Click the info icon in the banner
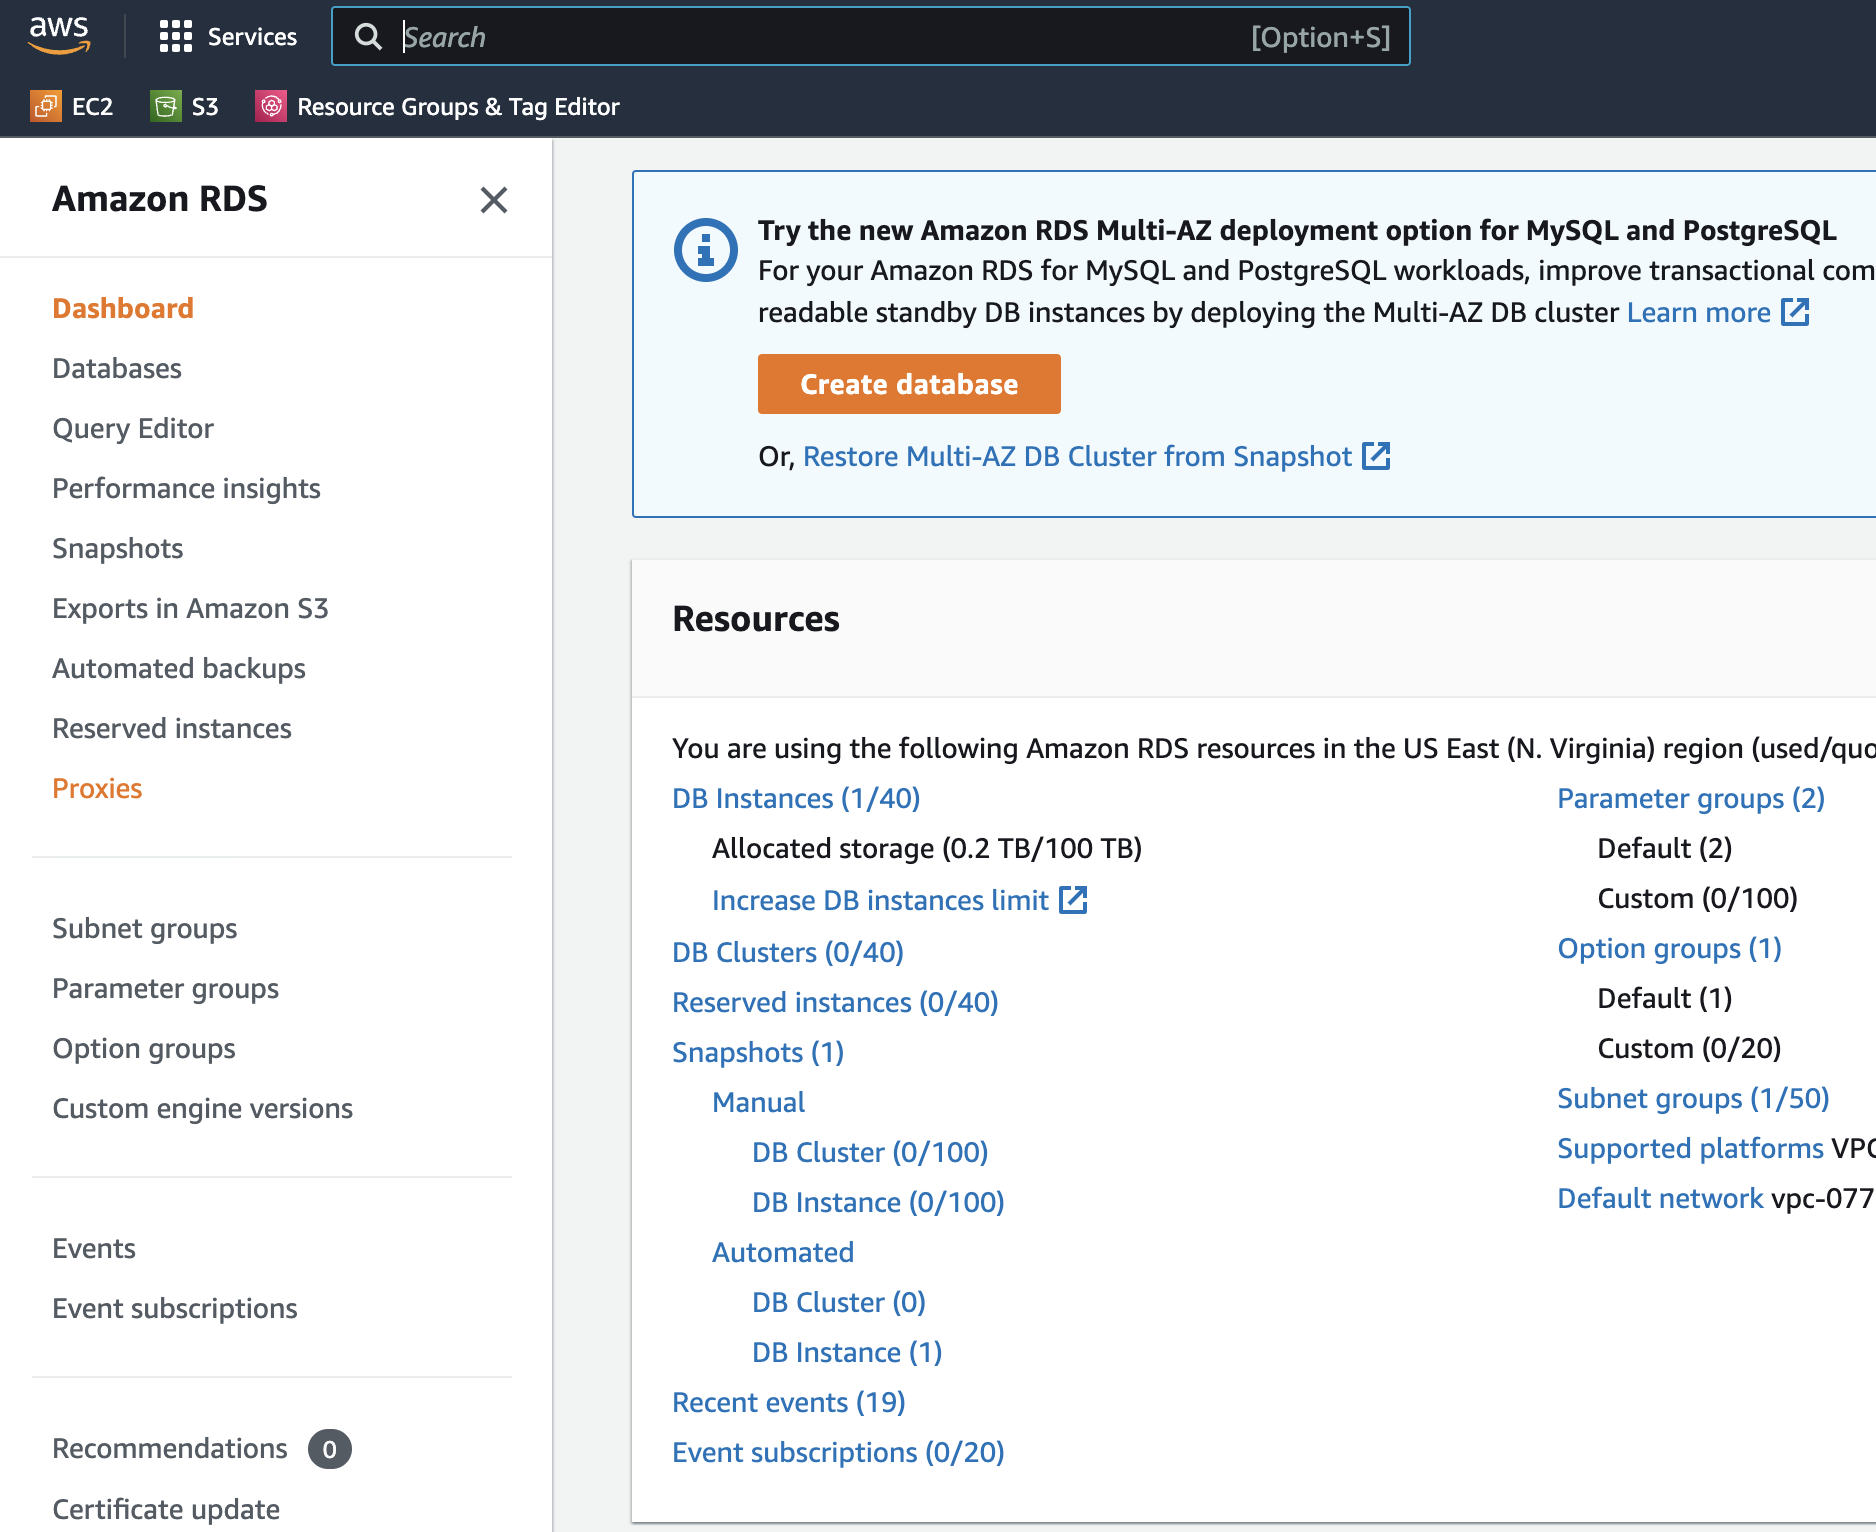 pyautogui.click(x=706, y=249)
